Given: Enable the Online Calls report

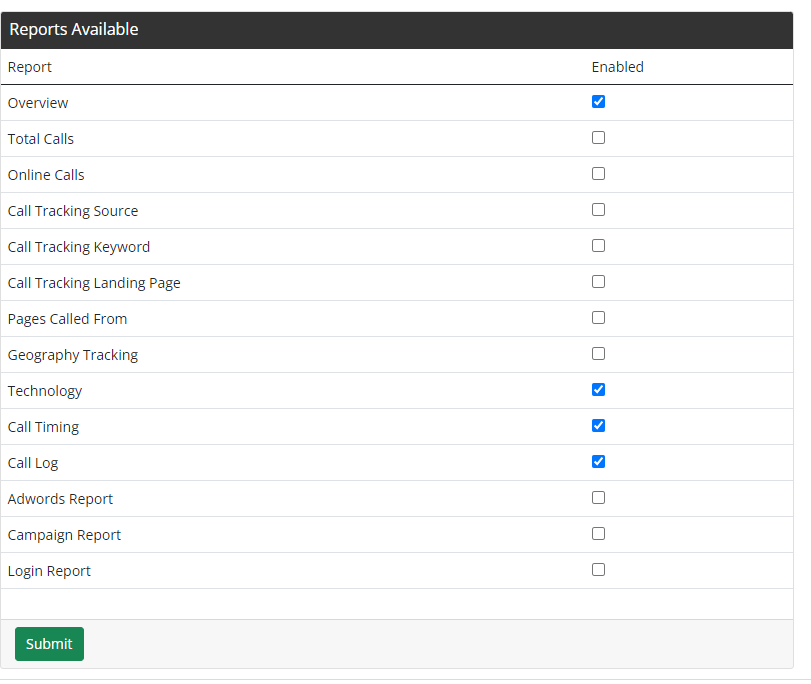Looking at the screenshot, I should pos(598,174).
